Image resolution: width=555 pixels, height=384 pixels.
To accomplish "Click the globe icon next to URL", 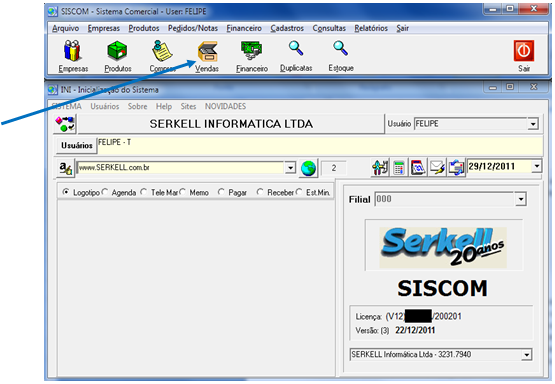I will click(x=308, y=168).
